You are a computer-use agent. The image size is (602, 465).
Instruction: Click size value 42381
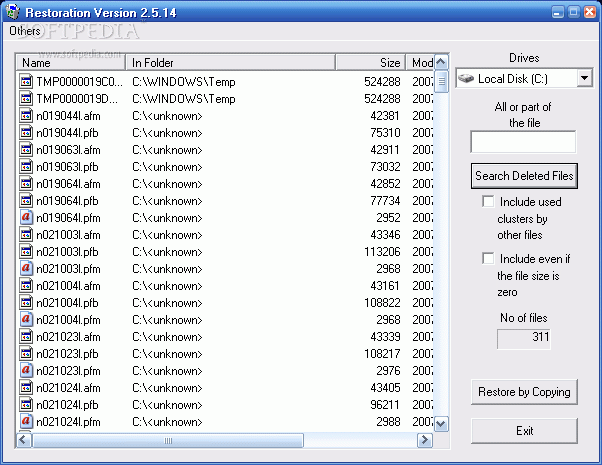pos(385,116)
